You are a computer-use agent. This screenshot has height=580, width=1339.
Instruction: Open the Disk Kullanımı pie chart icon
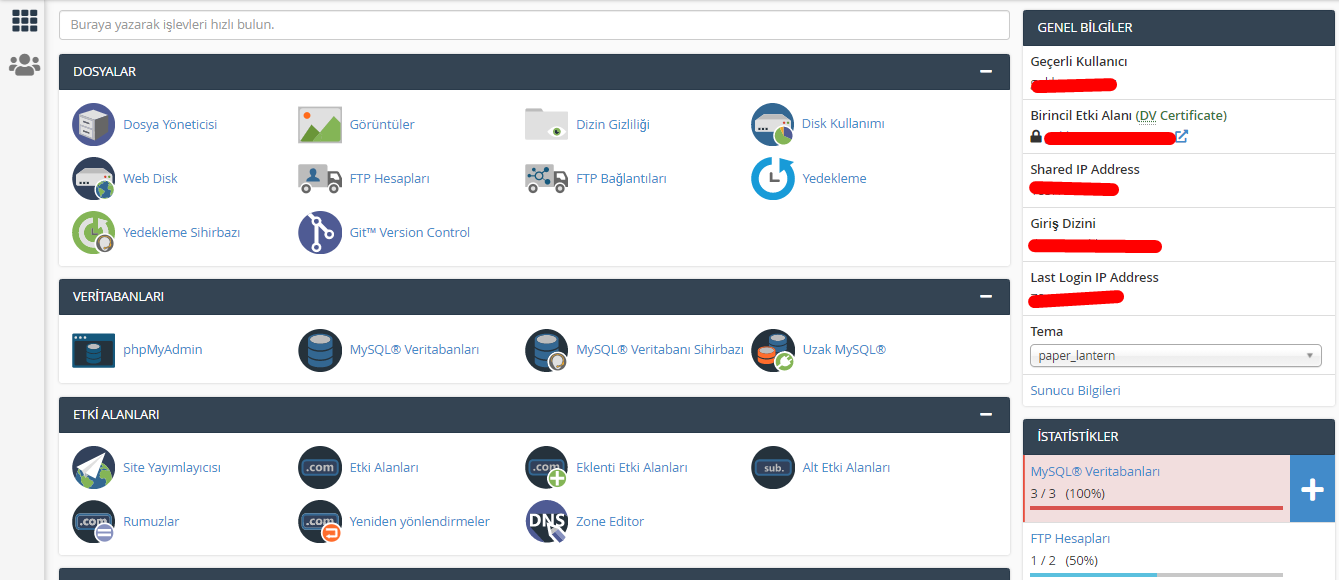click(x=773, y=125)
